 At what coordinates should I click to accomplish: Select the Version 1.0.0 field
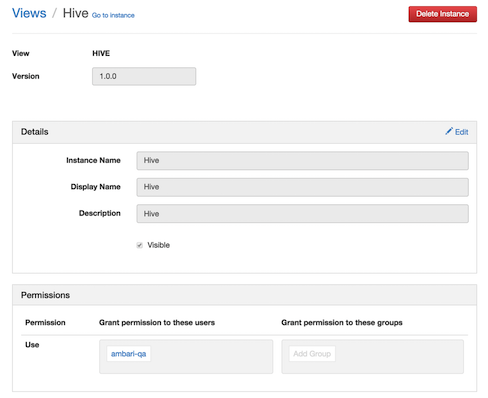[144, 76]
